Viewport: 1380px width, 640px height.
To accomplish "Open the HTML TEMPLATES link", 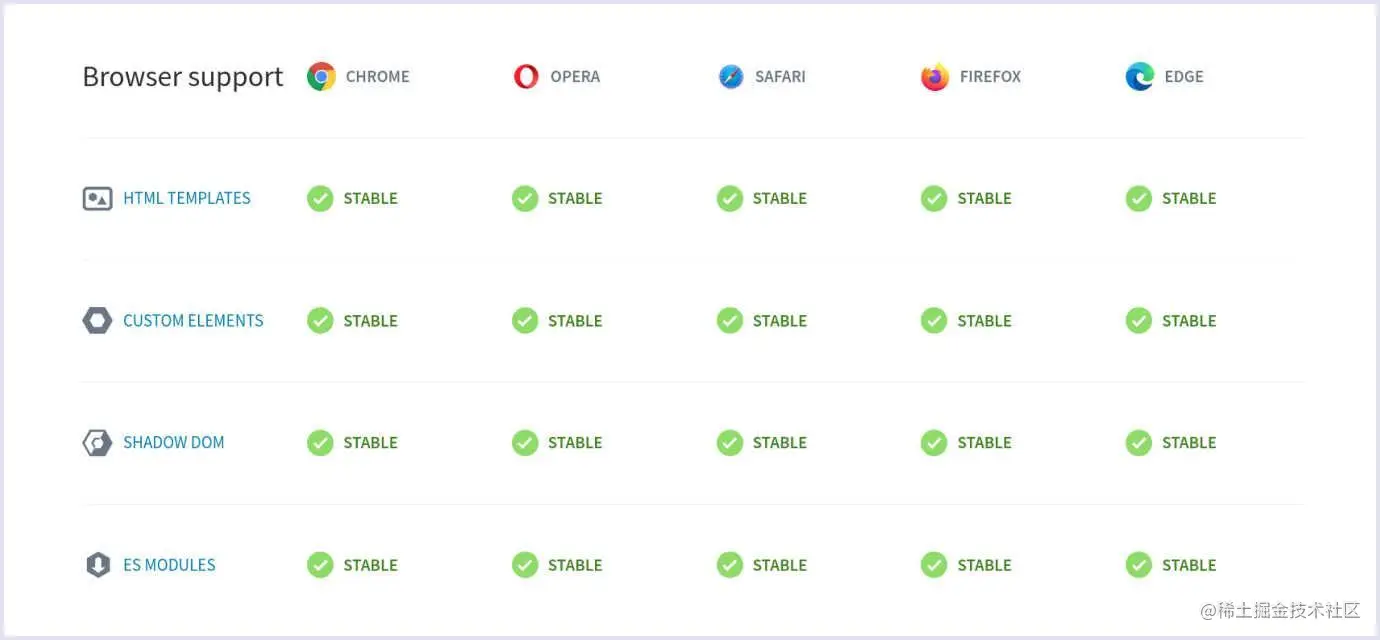I will tap(187, 198).
